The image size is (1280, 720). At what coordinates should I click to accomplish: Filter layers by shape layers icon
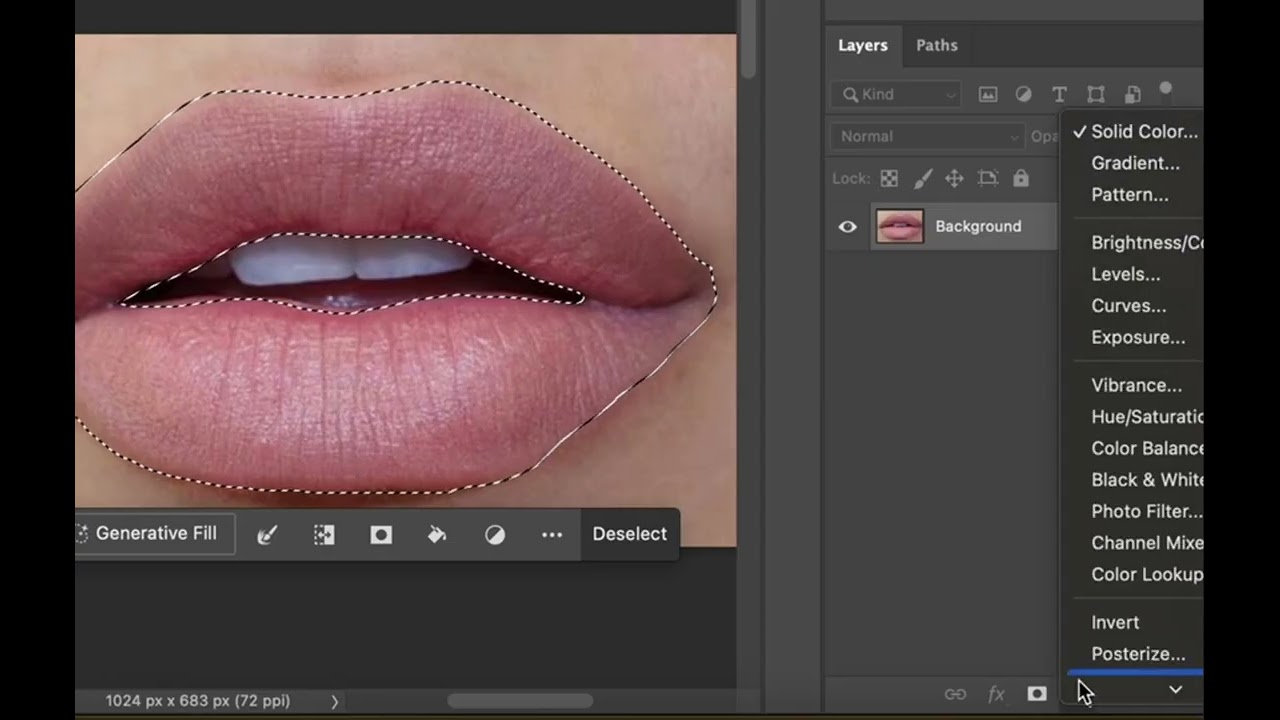point(1096,94)
